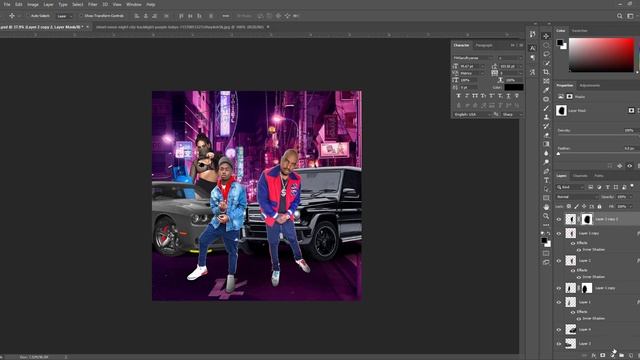Screen dimensions: 640x360
Task: Toggle visibility of Layer 4
Action: [559, 329]
